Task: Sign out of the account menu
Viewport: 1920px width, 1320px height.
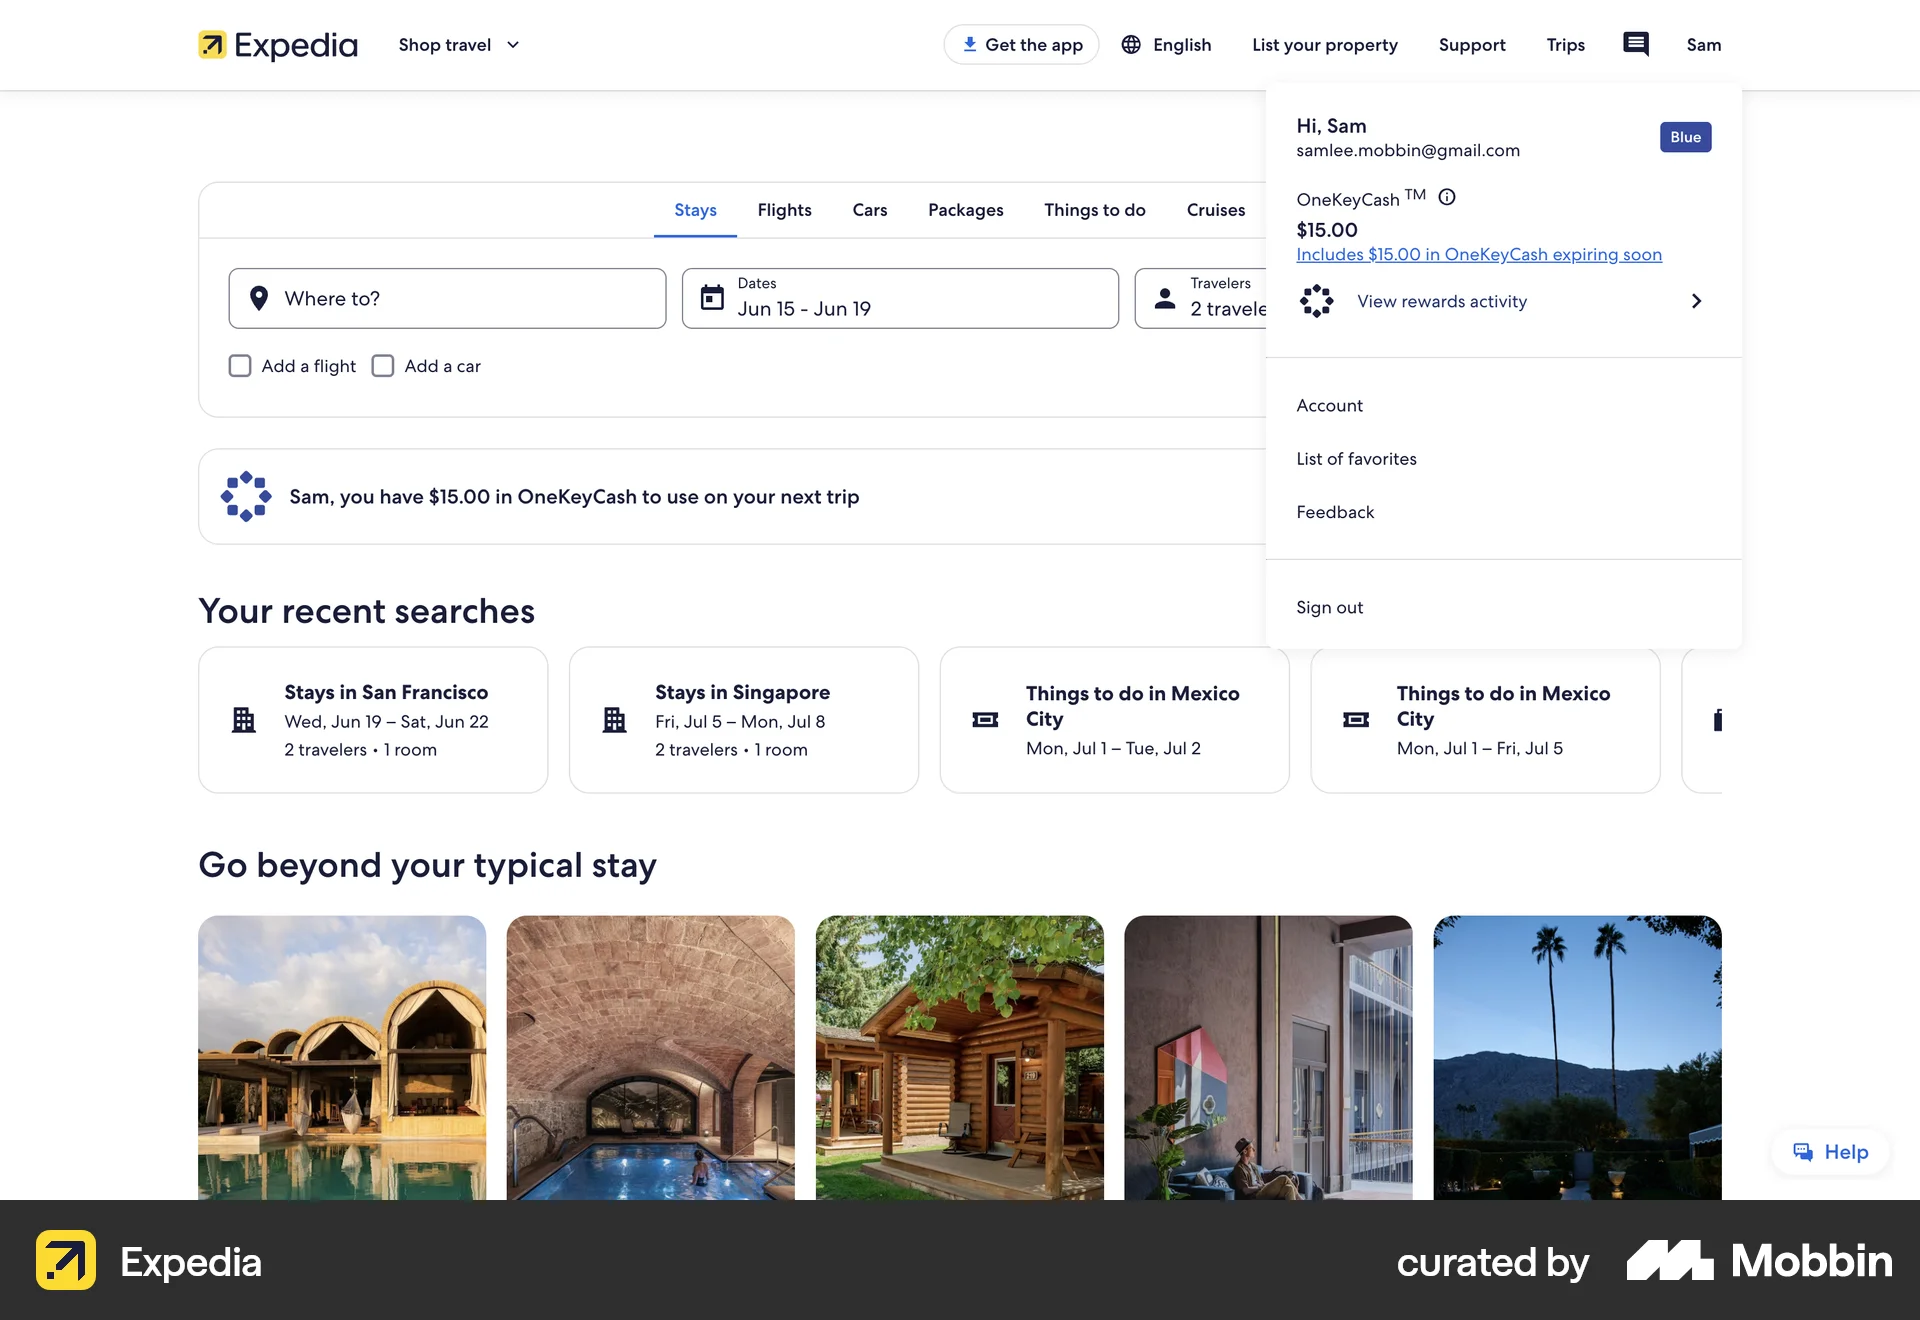Action: 1329,607
